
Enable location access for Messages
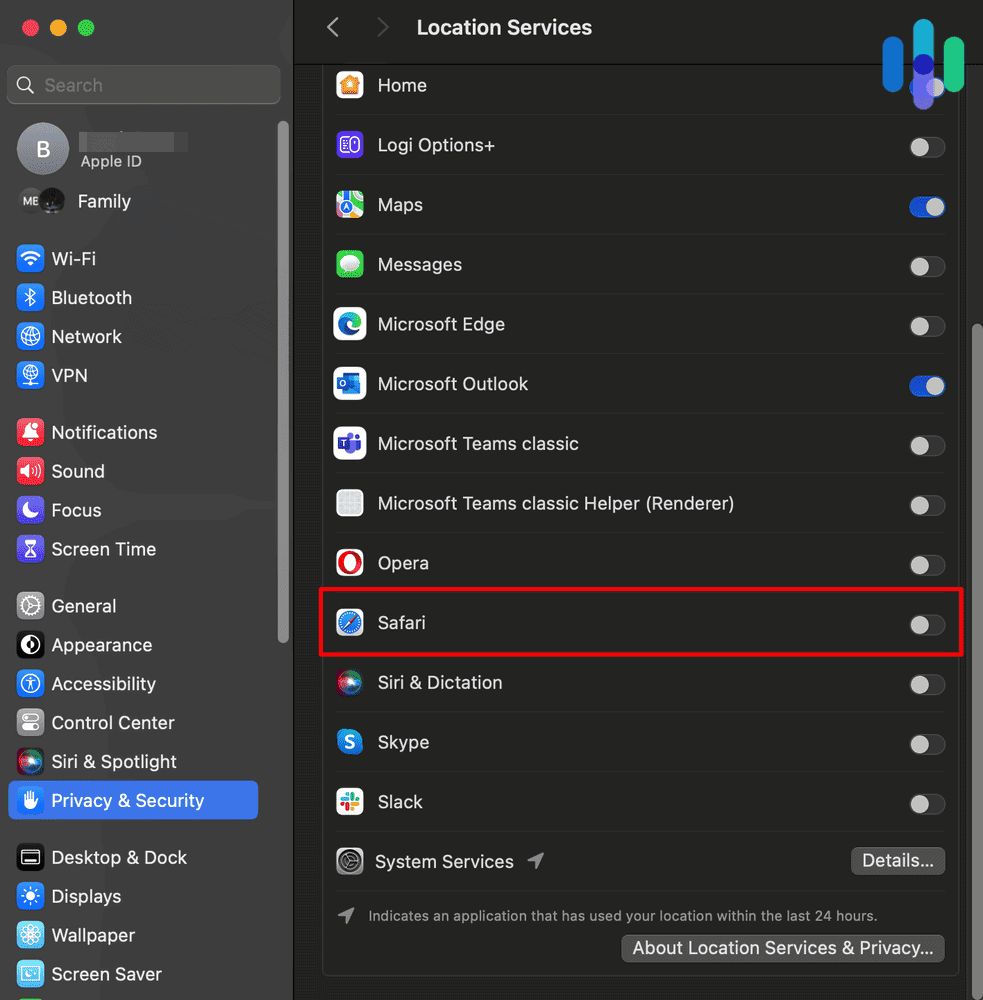(926, 266)
